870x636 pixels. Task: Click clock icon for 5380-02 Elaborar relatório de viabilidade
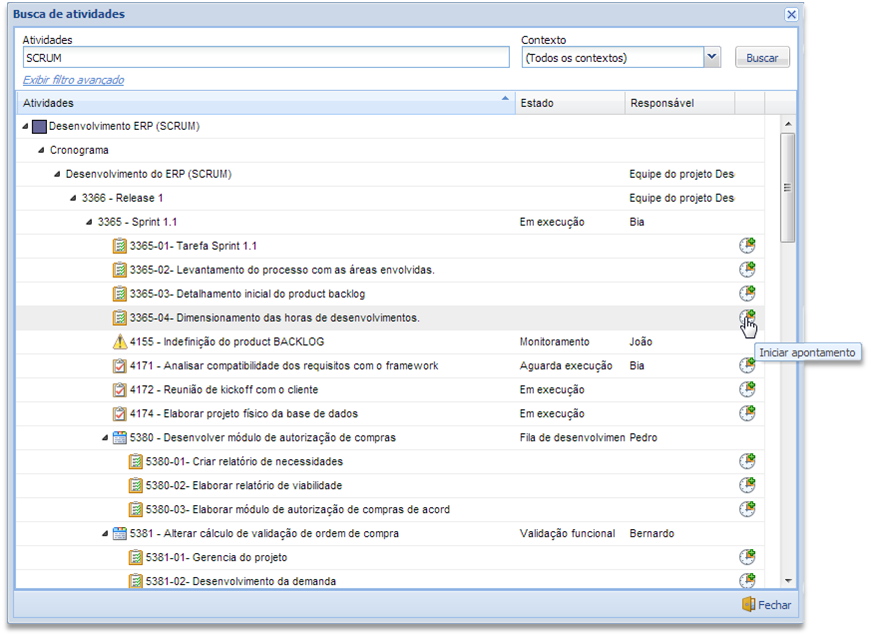(747, 485)
